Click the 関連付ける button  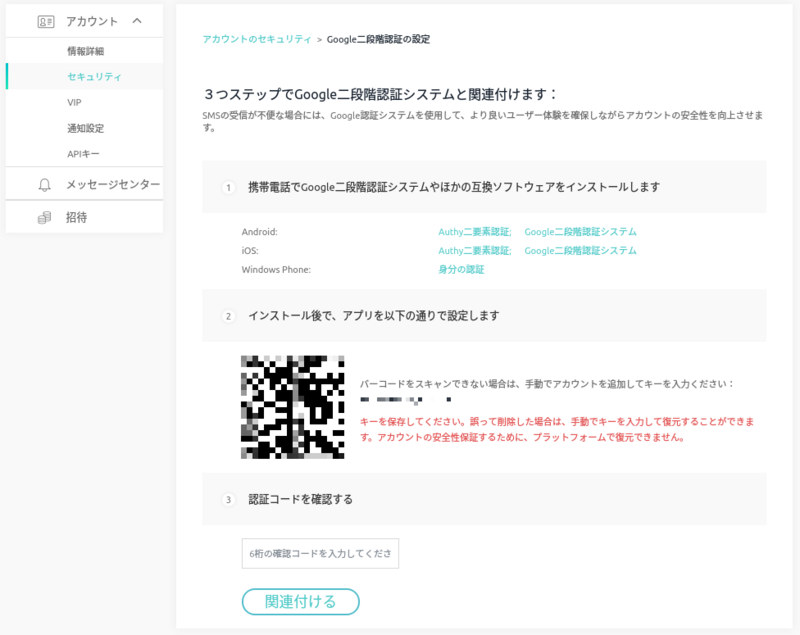(x=300, y=602)
